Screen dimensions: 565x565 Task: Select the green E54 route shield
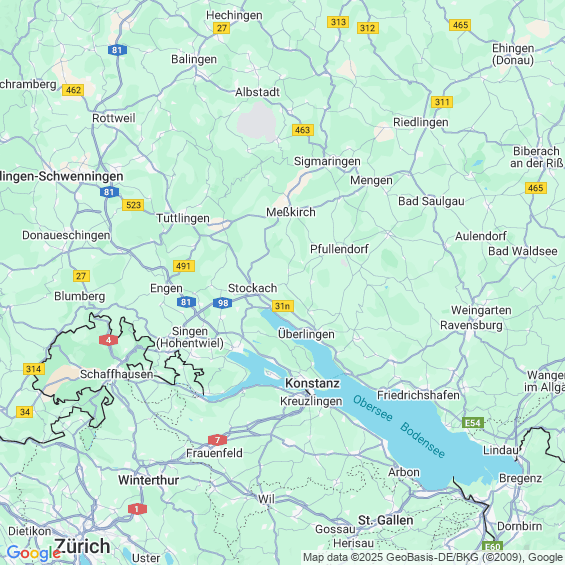click(473, 423)
